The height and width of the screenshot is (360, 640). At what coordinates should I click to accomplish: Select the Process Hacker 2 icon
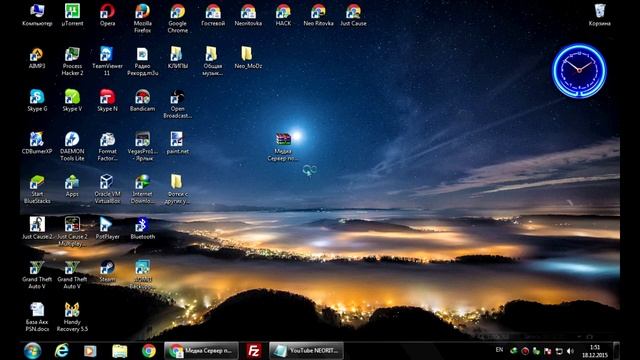72,61
